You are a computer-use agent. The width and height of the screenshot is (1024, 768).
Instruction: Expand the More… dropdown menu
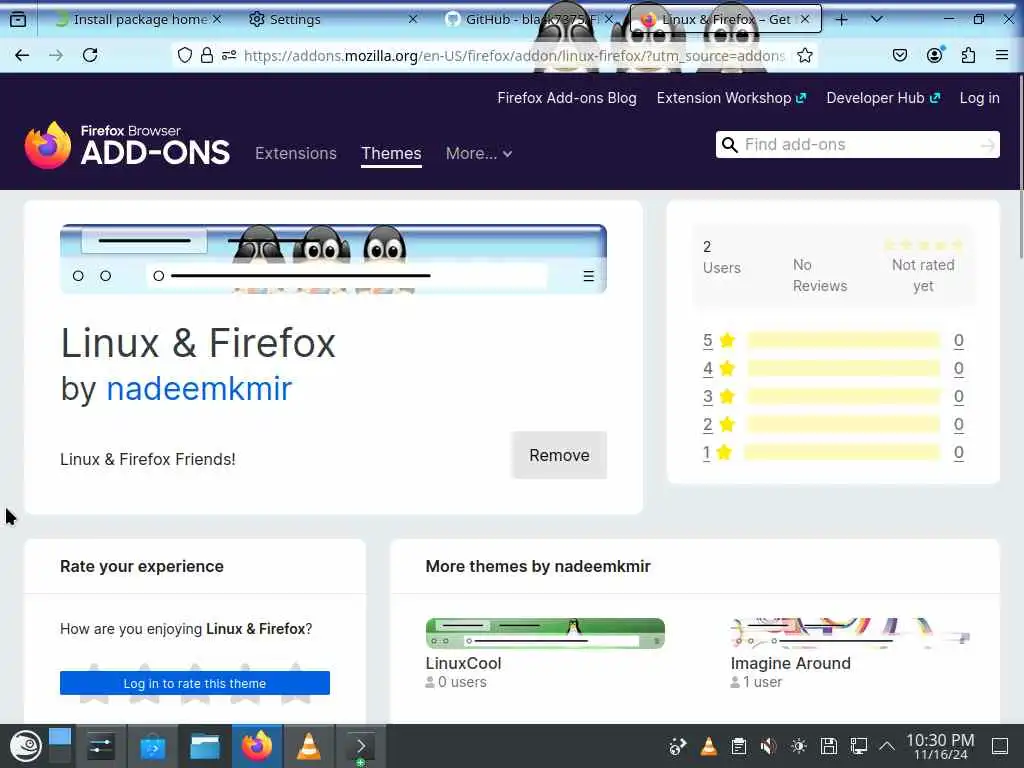(x=479, y=153)
